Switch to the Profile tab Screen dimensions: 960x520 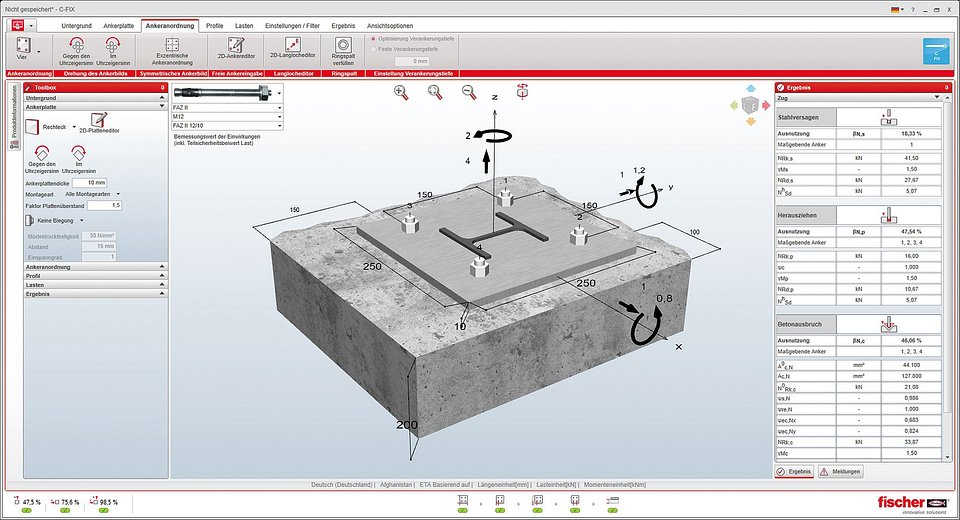click(x=214, y=24)
